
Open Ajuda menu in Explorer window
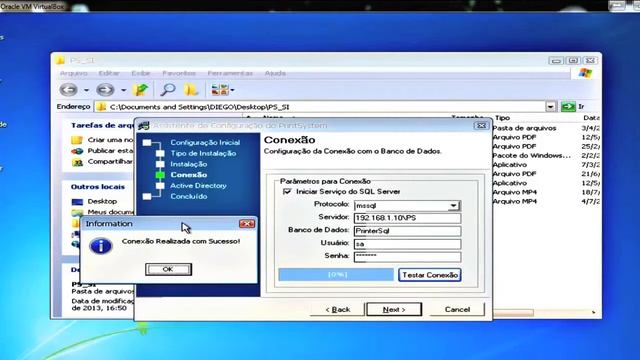[275, 73]
